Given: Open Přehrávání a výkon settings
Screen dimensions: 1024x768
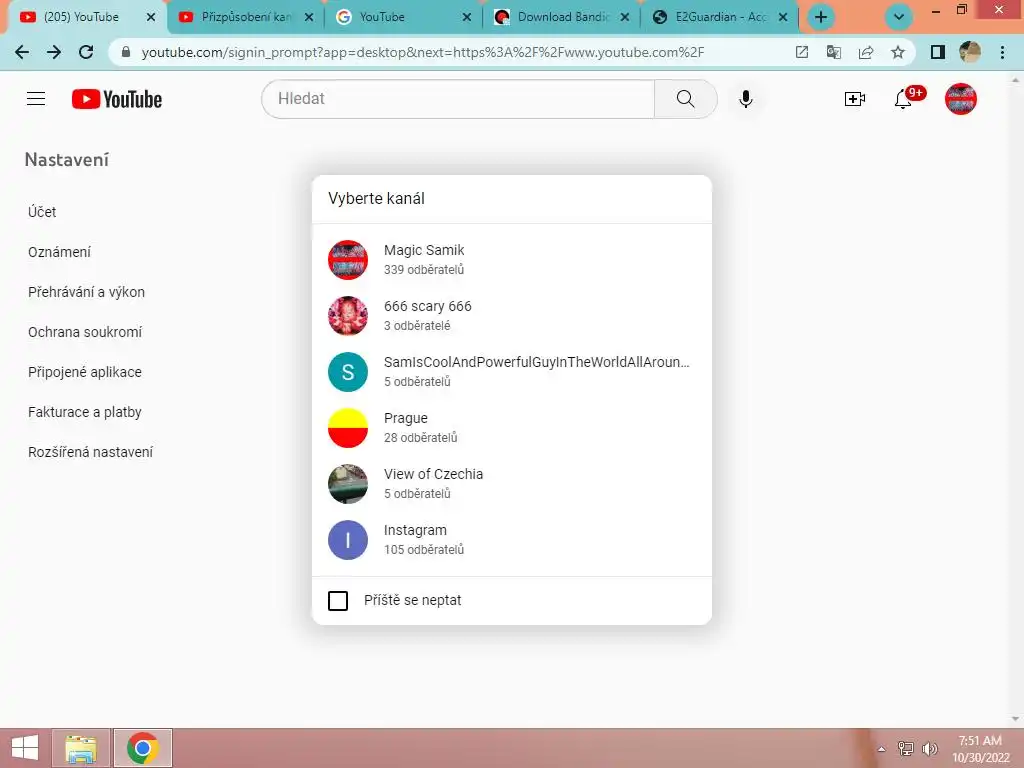Looking at the screenshot, I should (86, 292).
